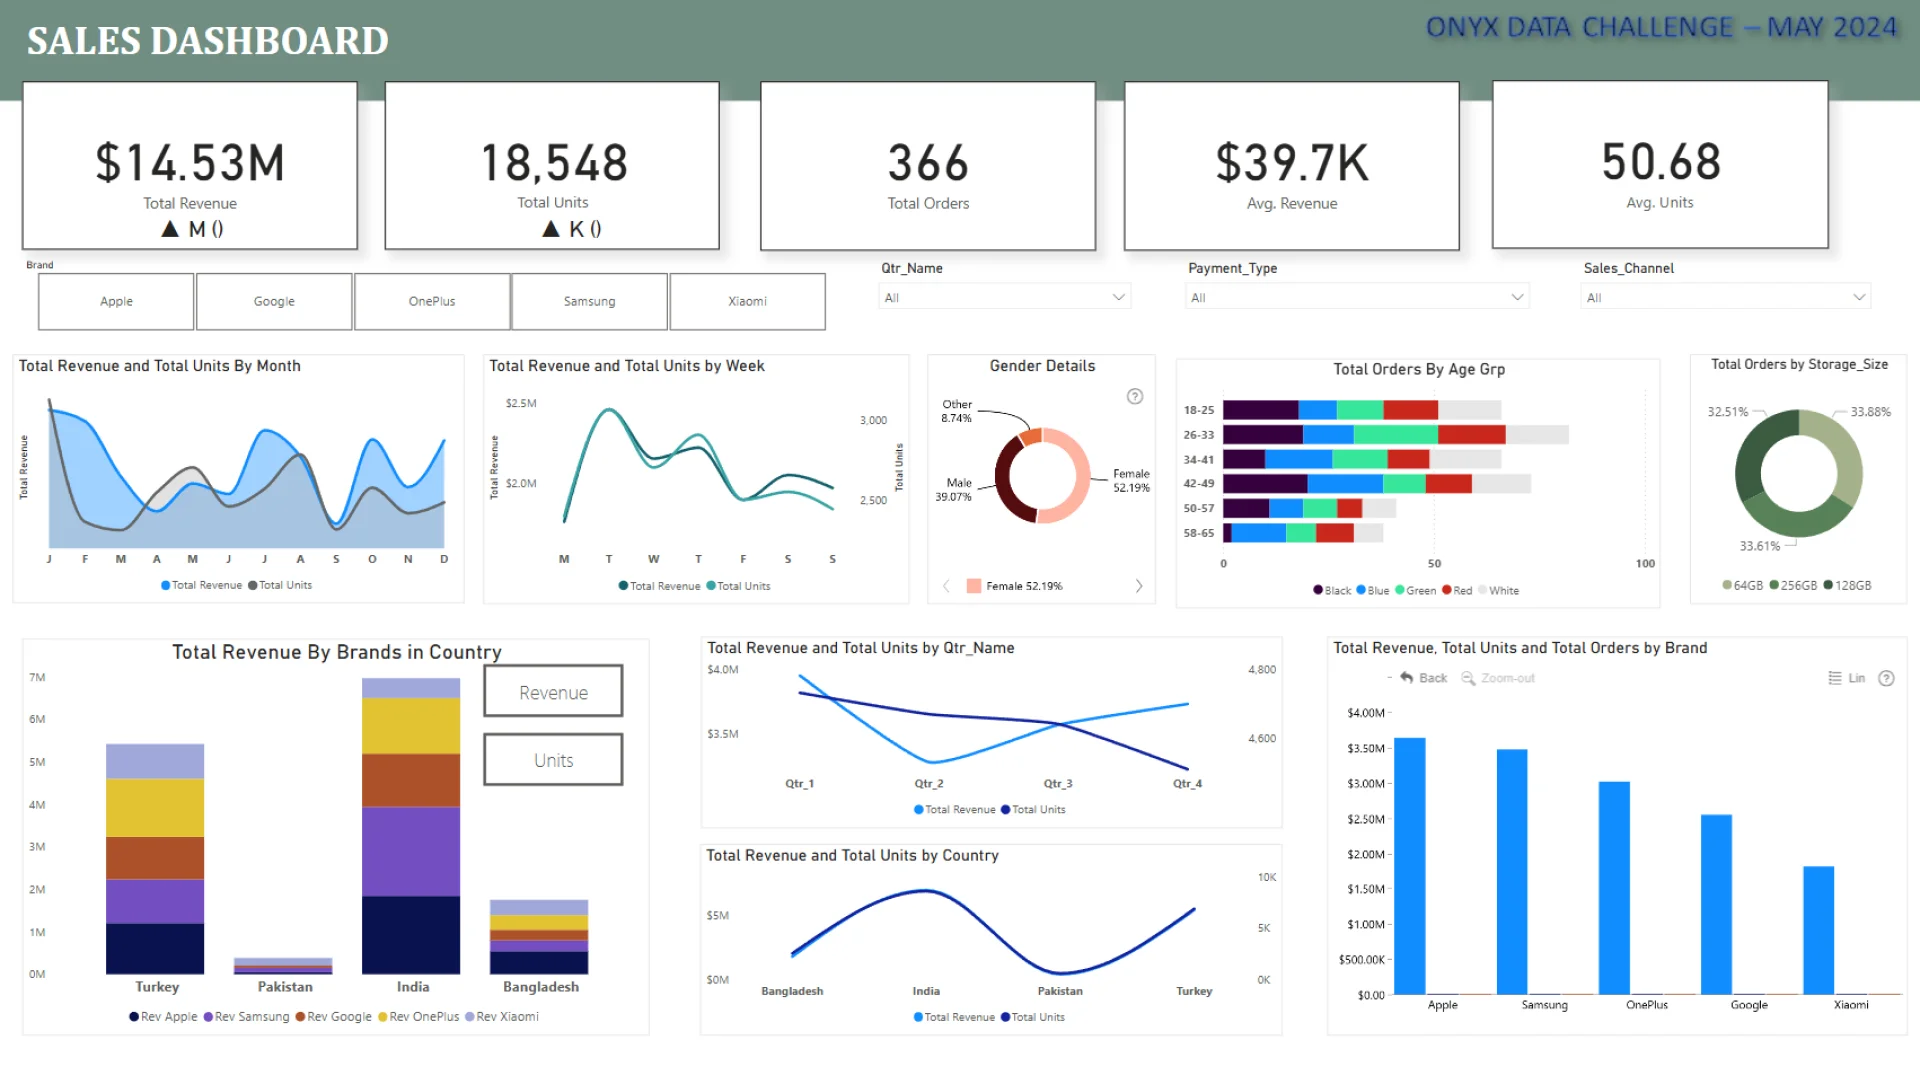
Task: Select the Google brand button
Action: point(274,301)
